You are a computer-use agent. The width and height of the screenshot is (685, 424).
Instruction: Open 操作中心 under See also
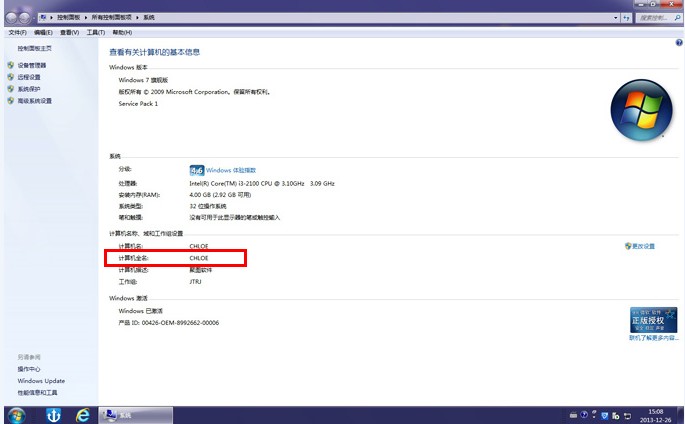pos(29,369)
